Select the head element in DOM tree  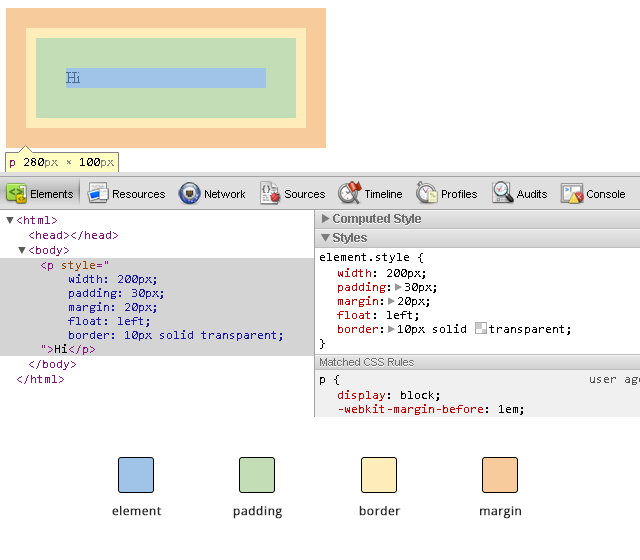pos(73,236)
